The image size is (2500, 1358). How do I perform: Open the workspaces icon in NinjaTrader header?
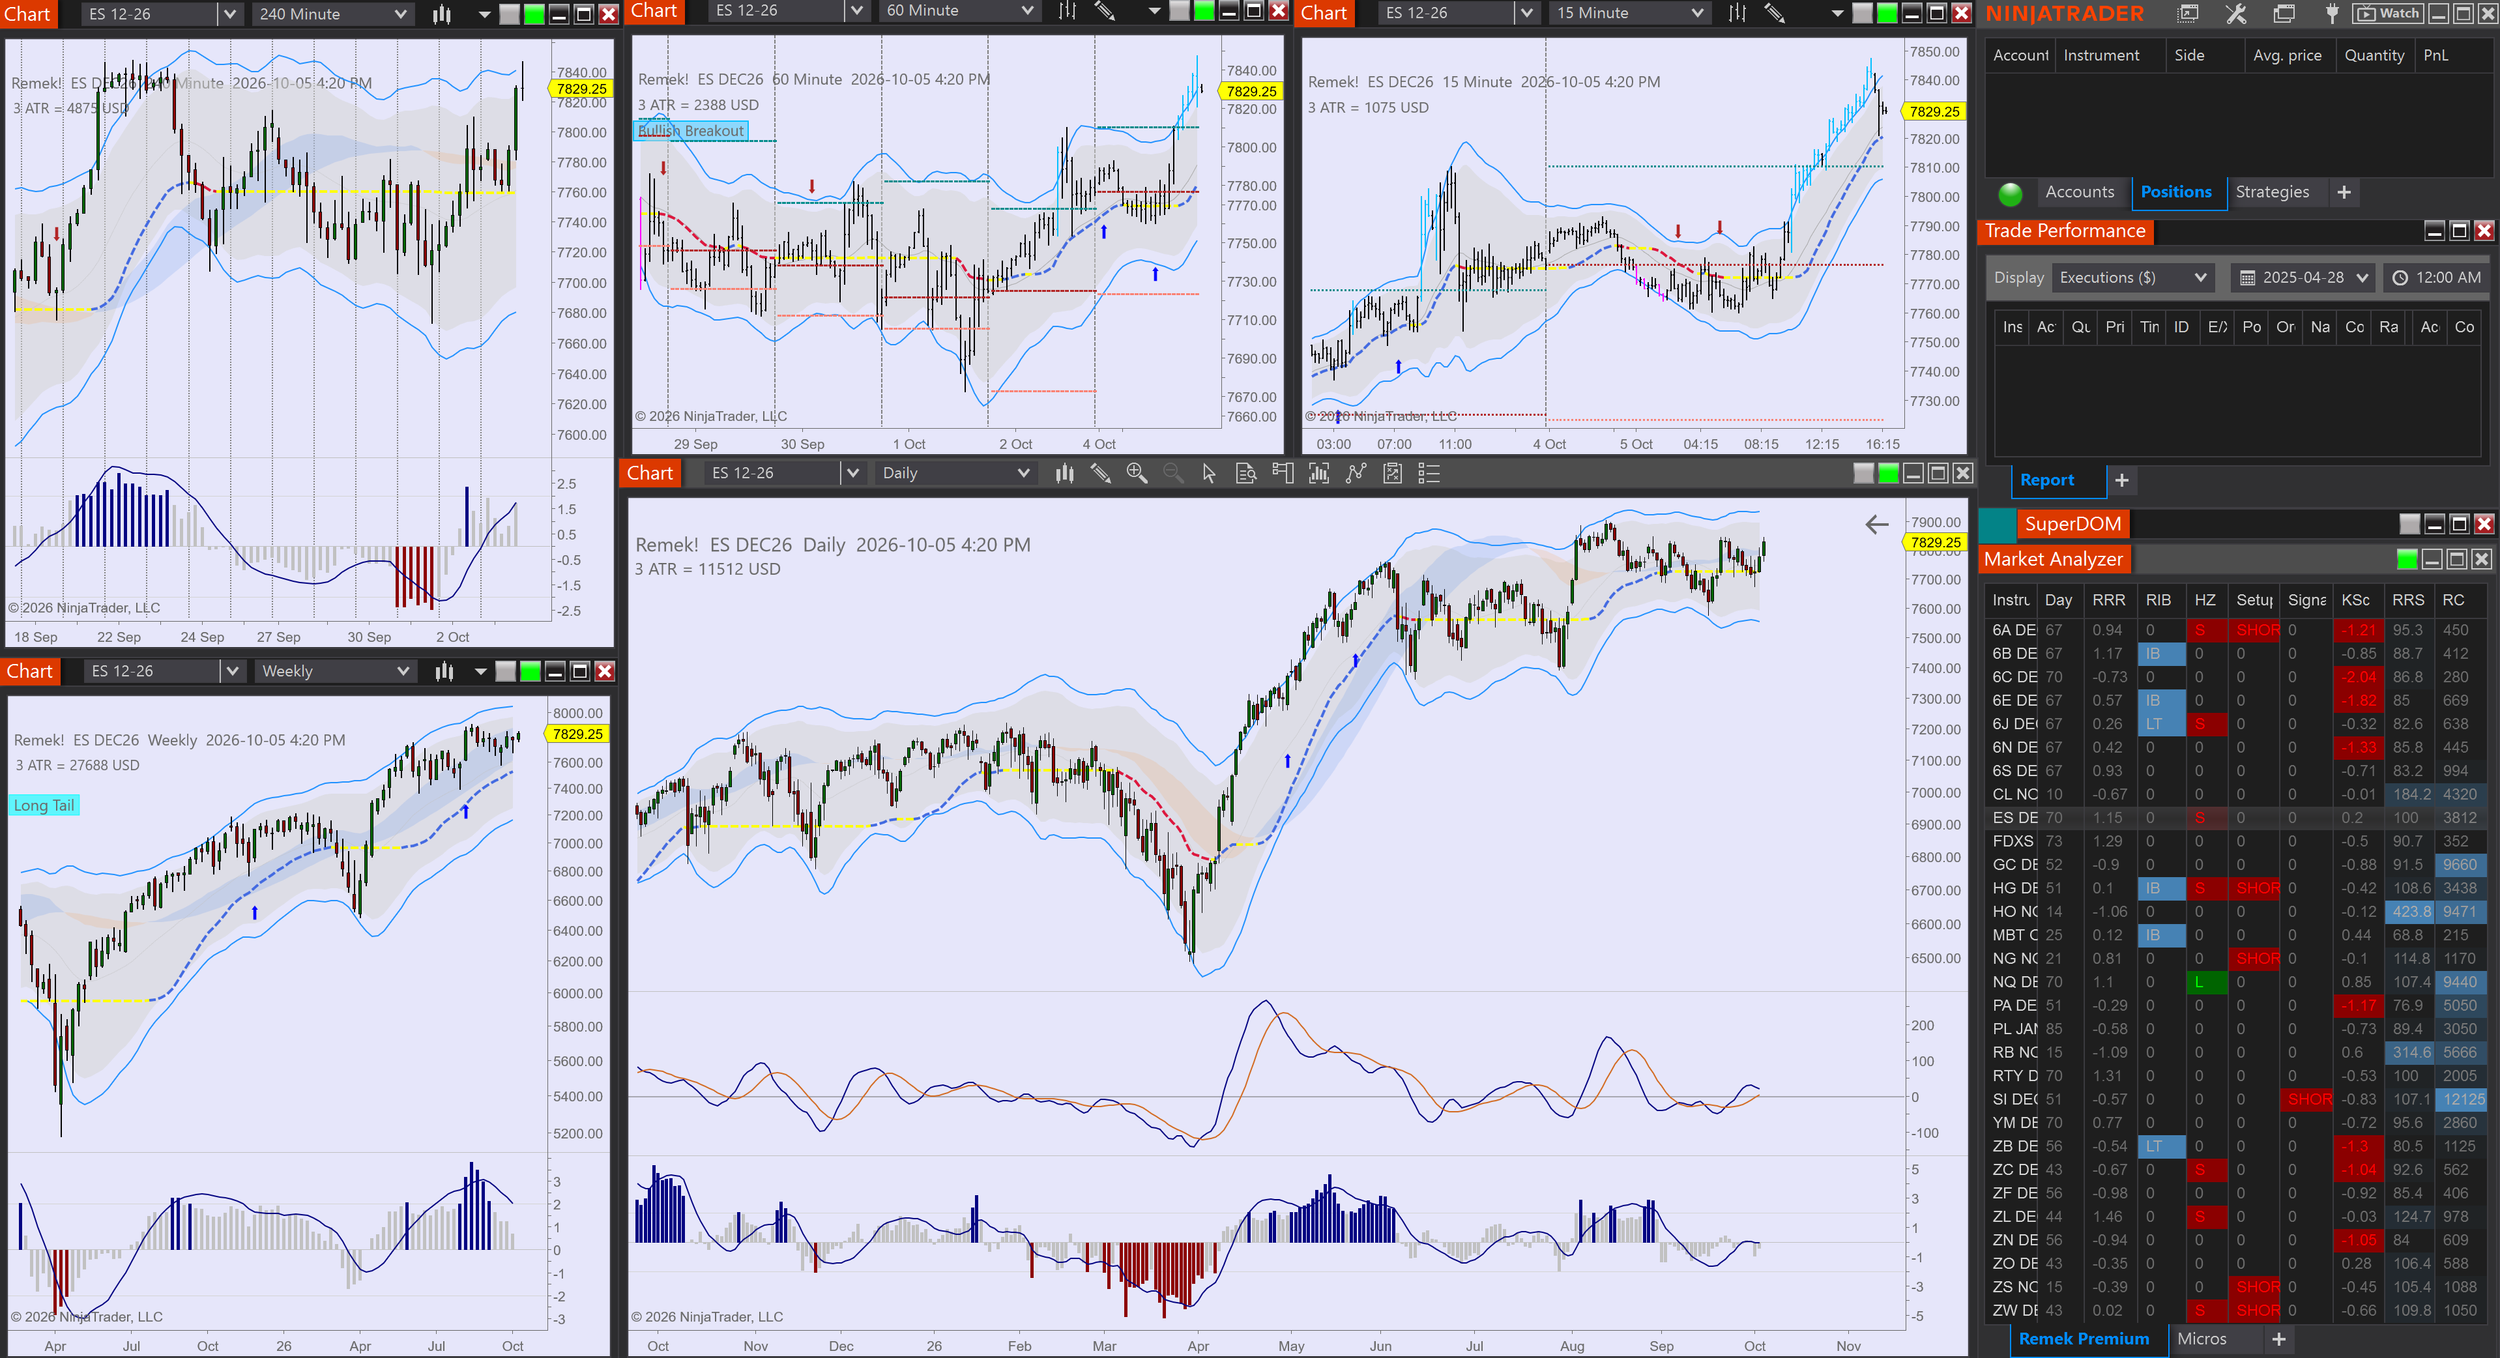click(x=2284, y=14)
